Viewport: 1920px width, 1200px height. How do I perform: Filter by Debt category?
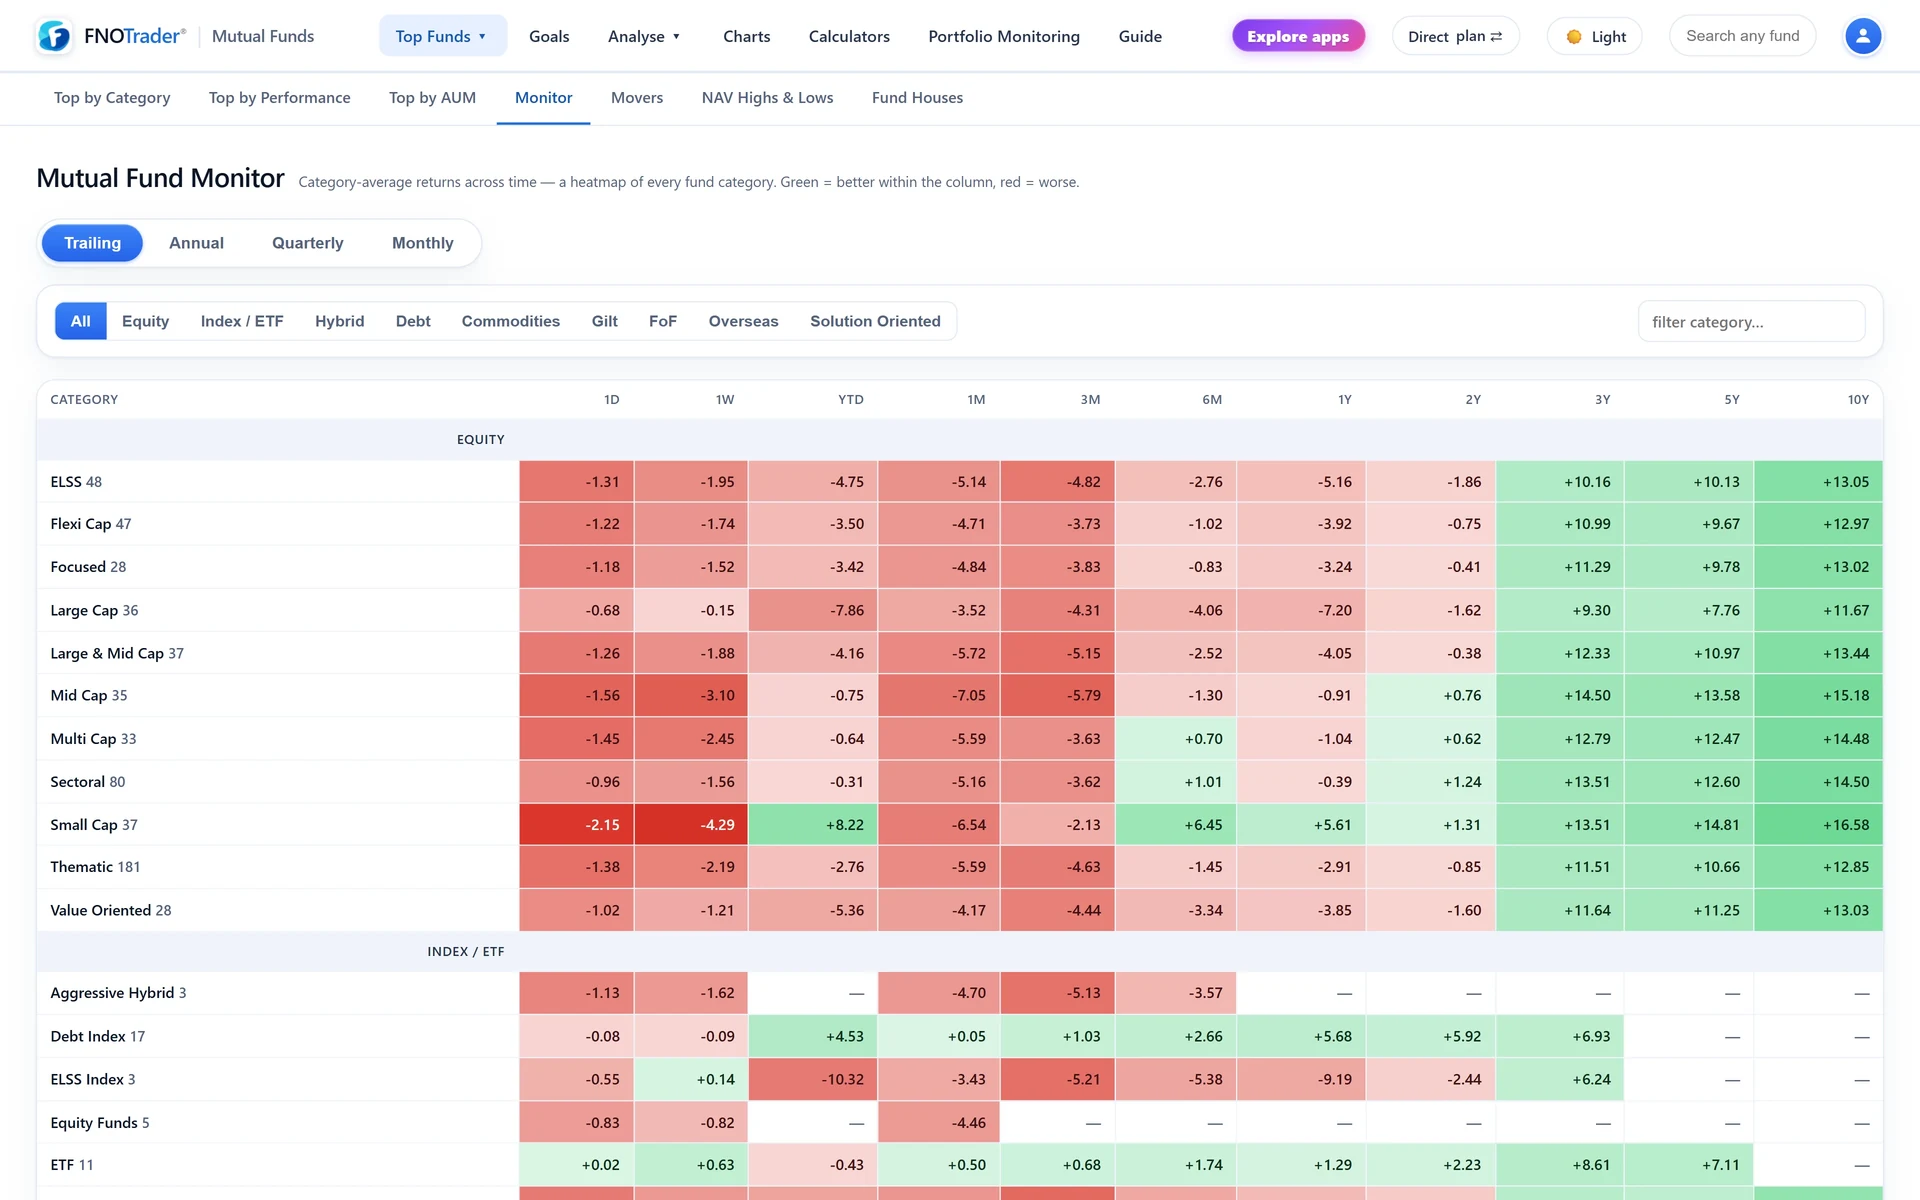(x=413, y=321)
